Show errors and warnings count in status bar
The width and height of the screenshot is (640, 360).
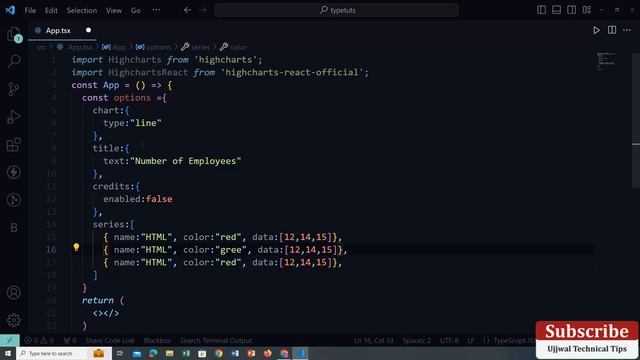click(39, 340)
